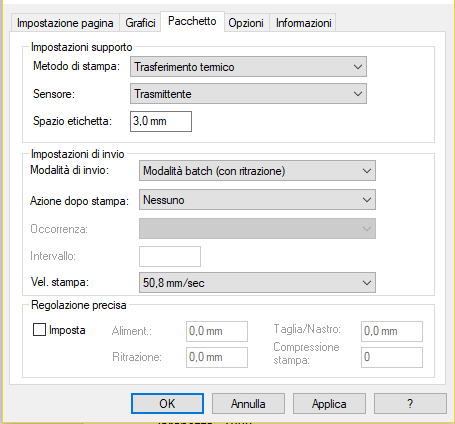This screenshot has width=455, height=424.
Task: Click the Sensore label
Action: [x=54, y=94]
